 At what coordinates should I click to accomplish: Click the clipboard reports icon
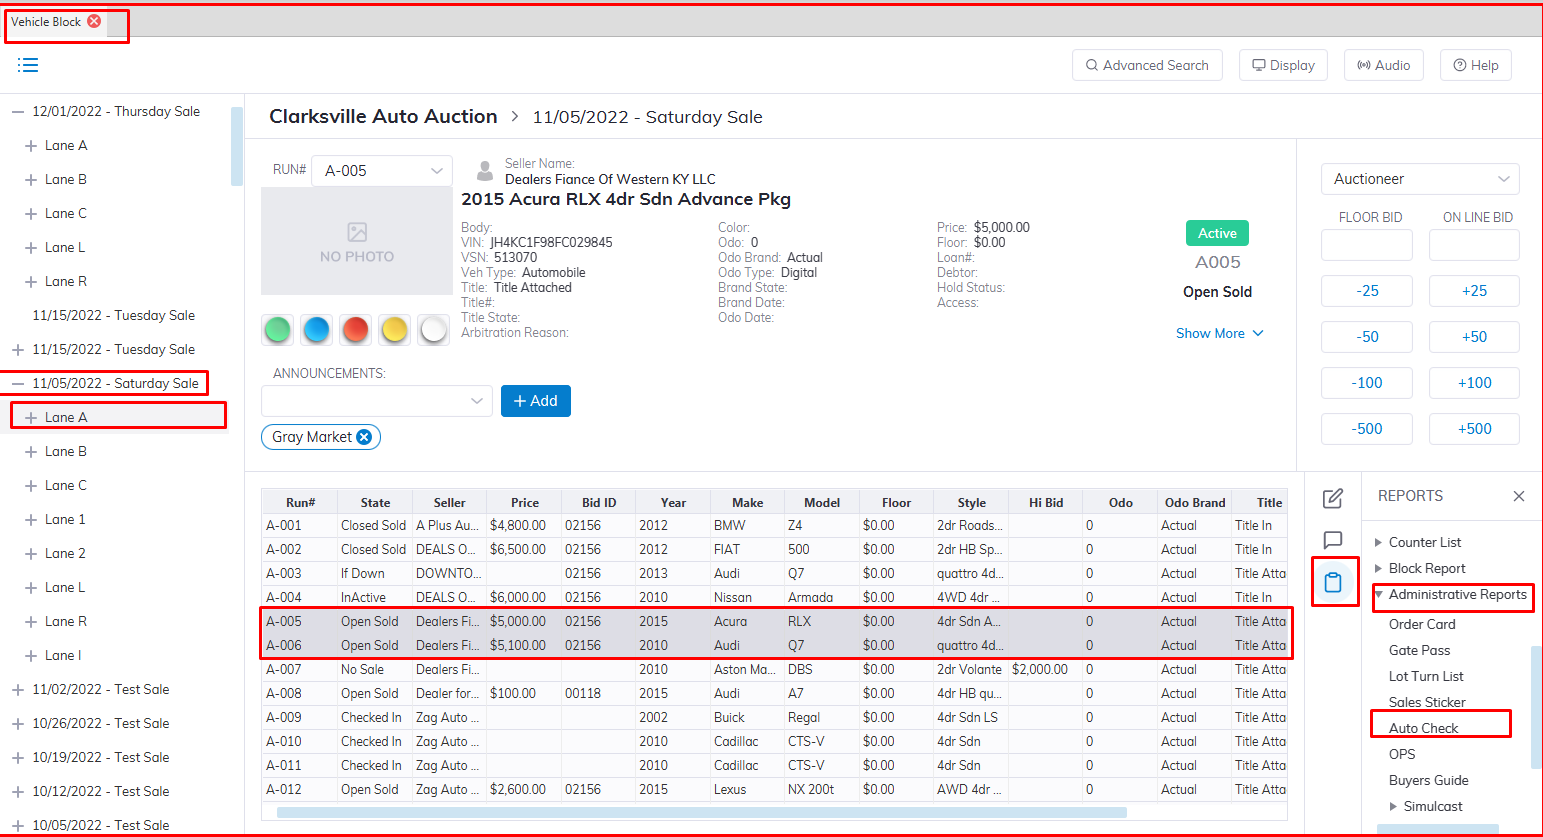coord(1333,582)
